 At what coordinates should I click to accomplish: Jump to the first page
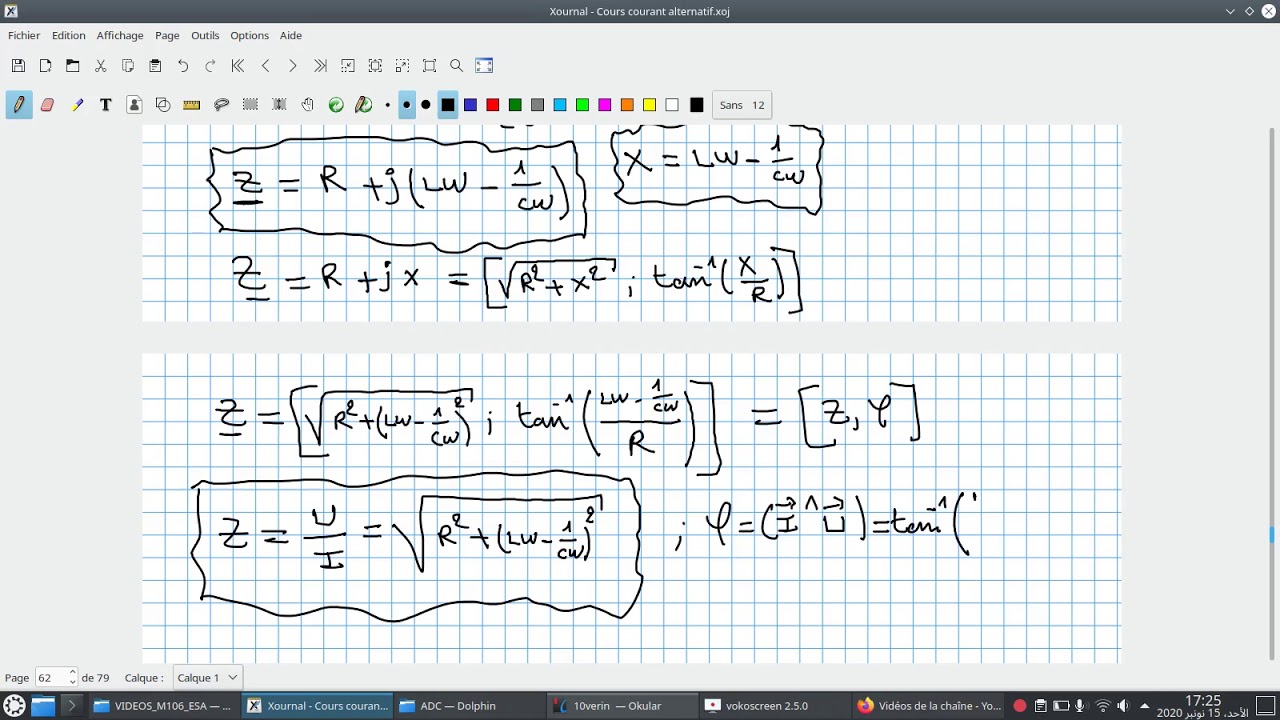(x=238, y=66)
